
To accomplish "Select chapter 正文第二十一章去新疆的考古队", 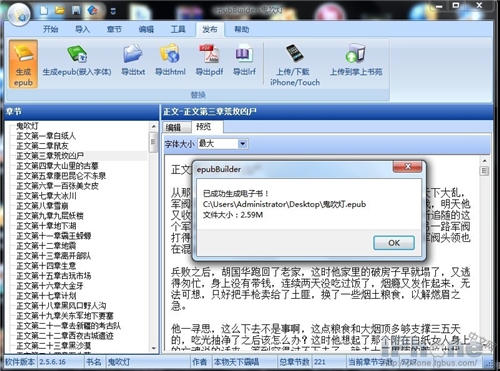I will point(68,326).
